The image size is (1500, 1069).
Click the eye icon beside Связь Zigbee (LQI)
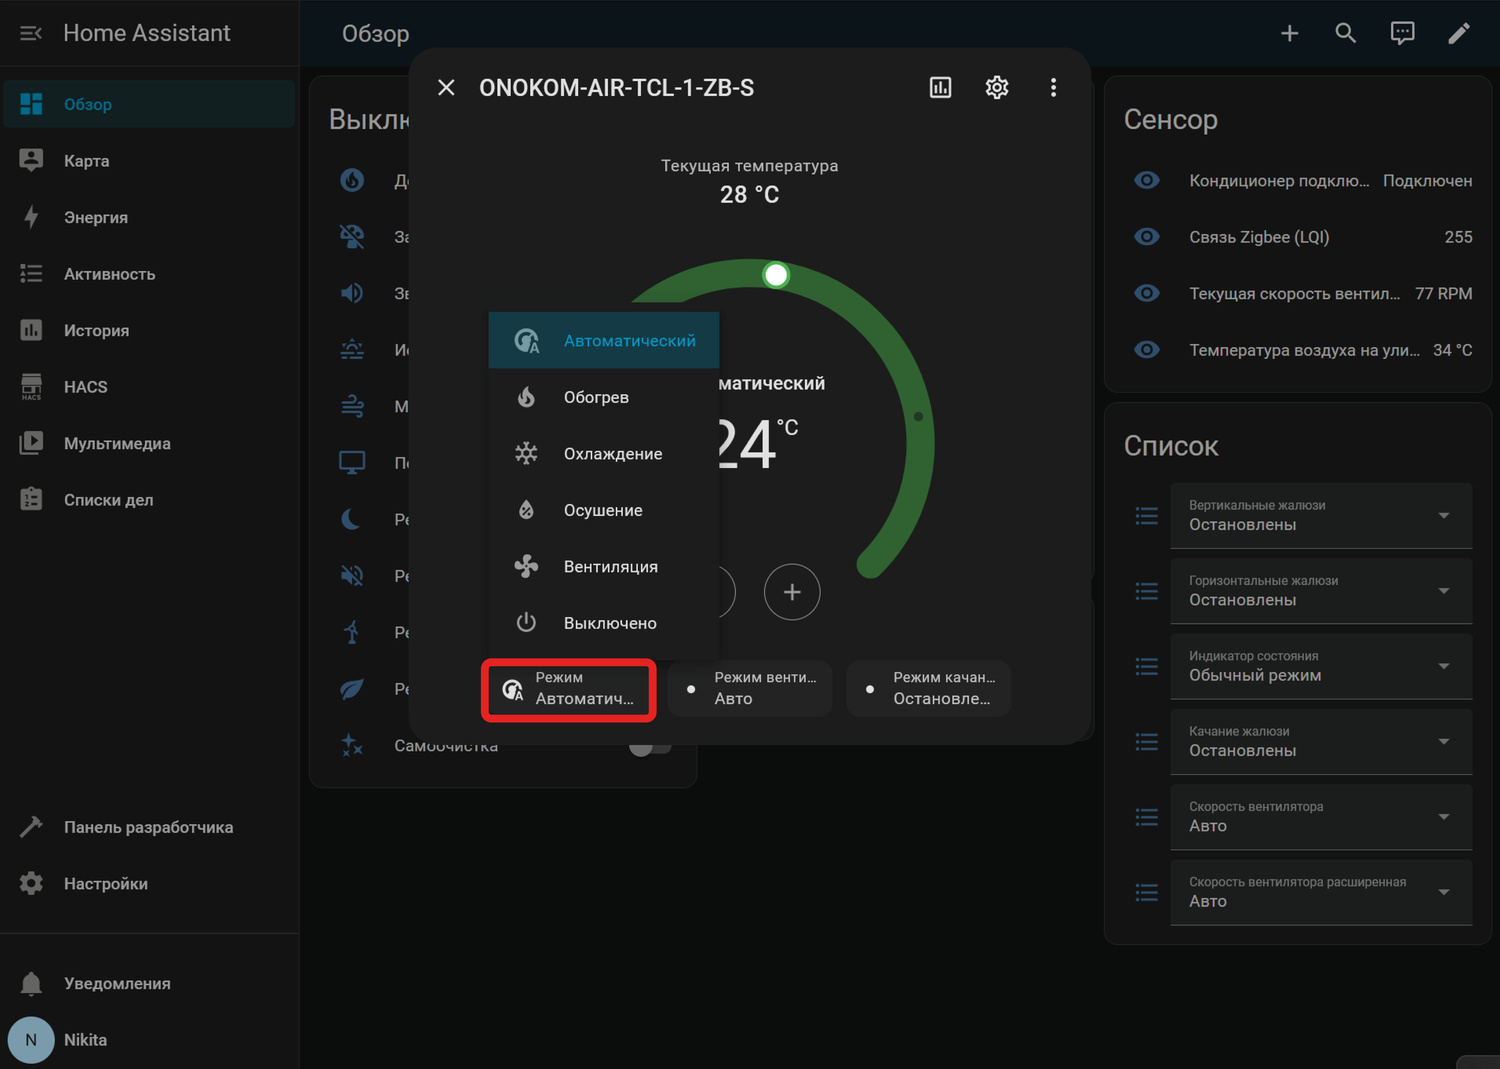1147,237
